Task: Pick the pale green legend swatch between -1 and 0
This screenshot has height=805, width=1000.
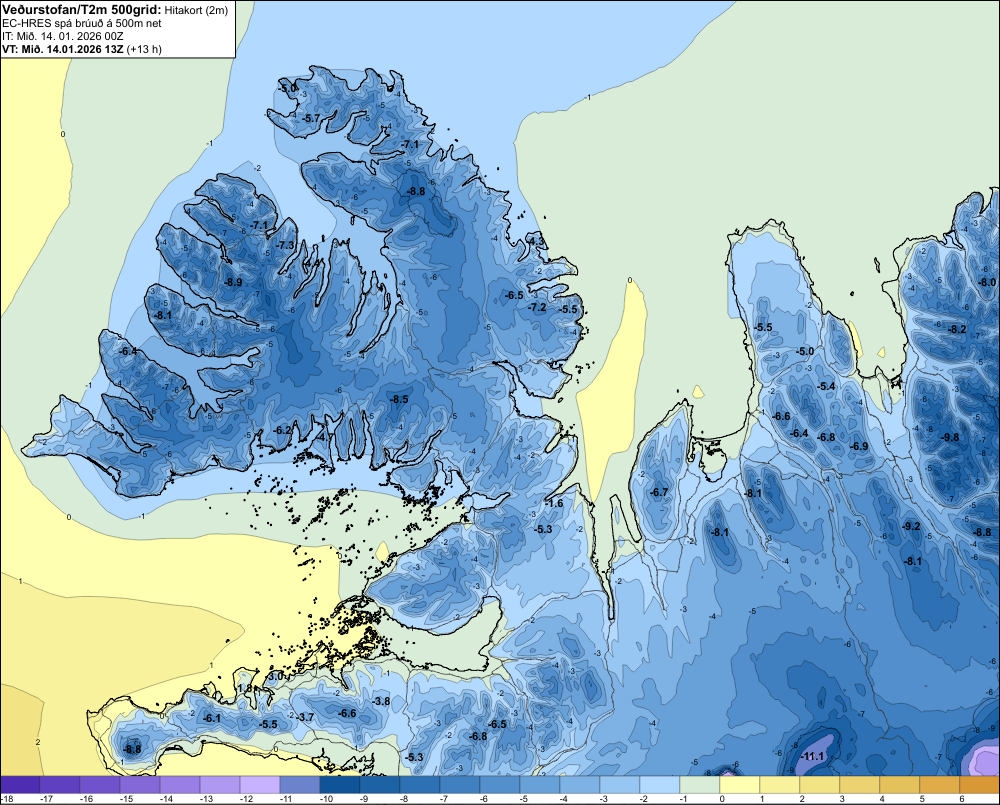Action: click(700, 785)
